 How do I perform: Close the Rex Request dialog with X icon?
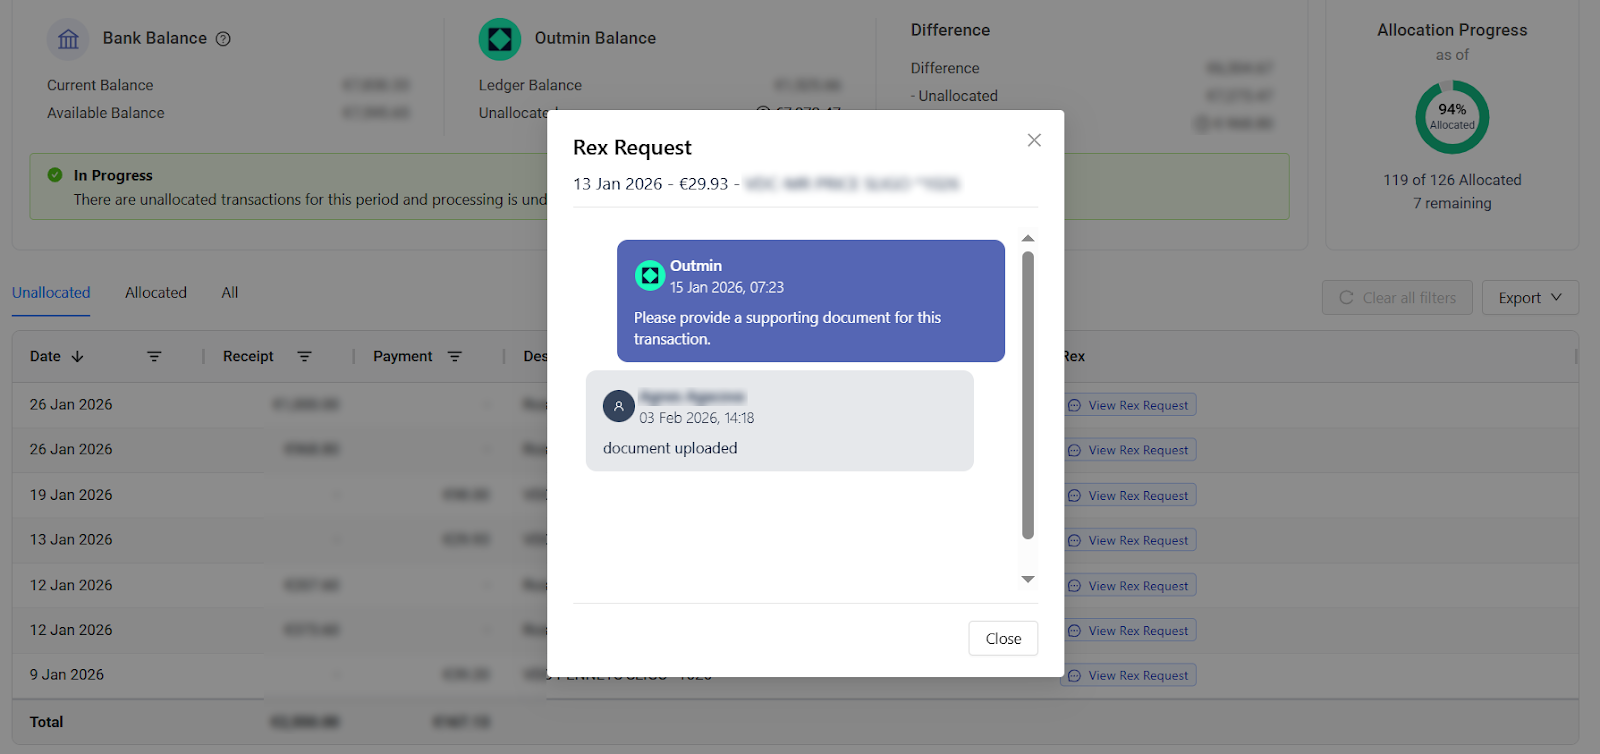tap(1034, 140)
